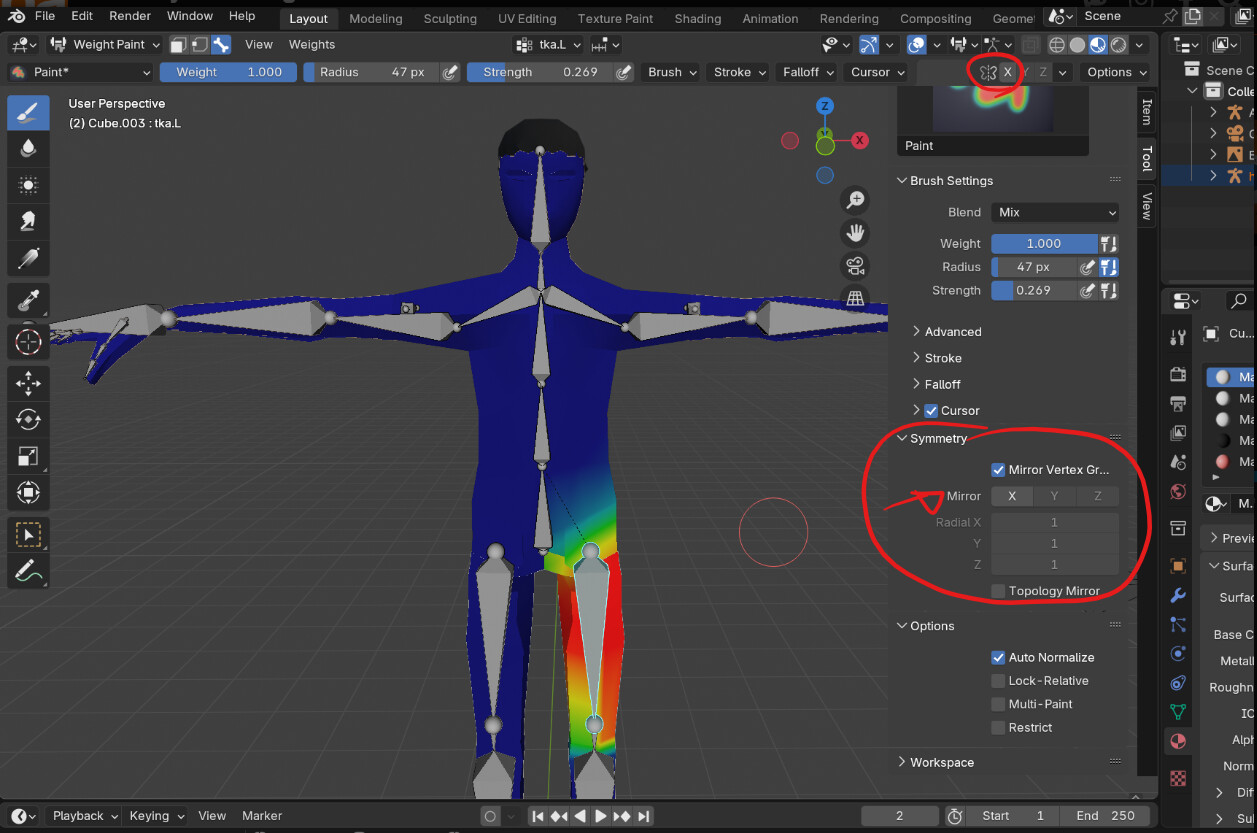Click the pan view hand icon
Viewport: 1257px width, 833px height.
(x=855, y=233)
